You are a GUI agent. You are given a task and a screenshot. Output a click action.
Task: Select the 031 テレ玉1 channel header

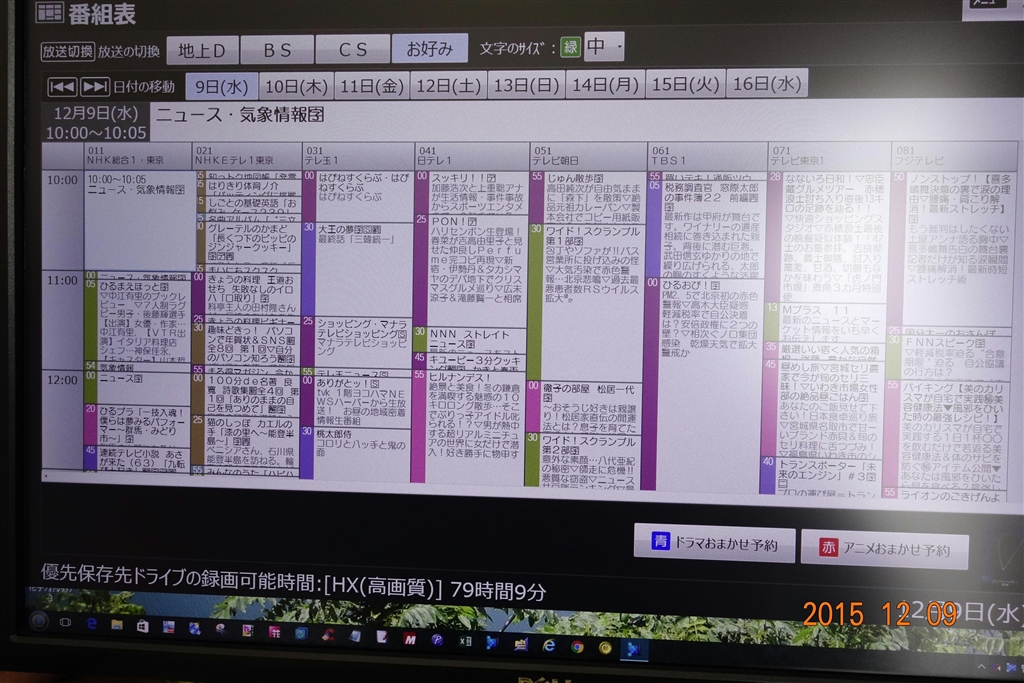coord(359,155)
